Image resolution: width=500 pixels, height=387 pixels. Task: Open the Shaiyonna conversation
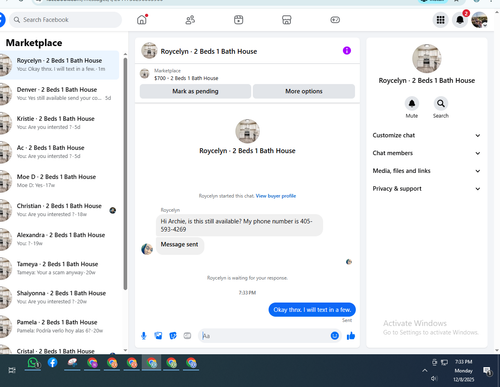[x=59, y=297]
